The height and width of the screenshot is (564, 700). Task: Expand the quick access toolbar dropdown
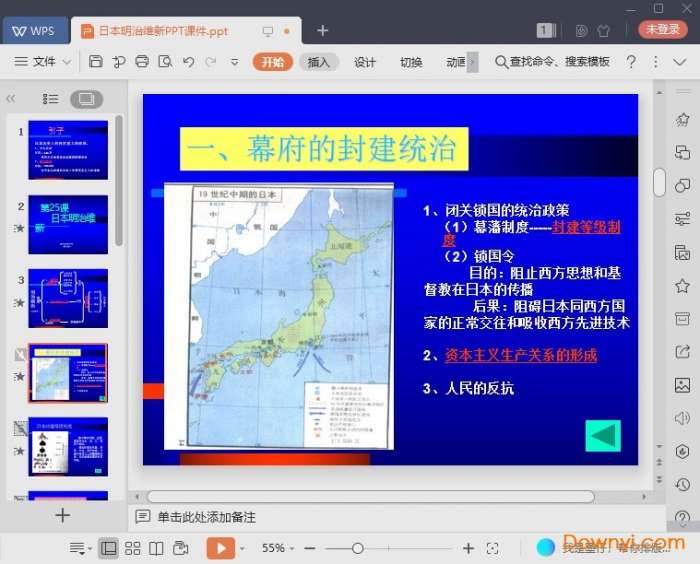tap(234, 62)
